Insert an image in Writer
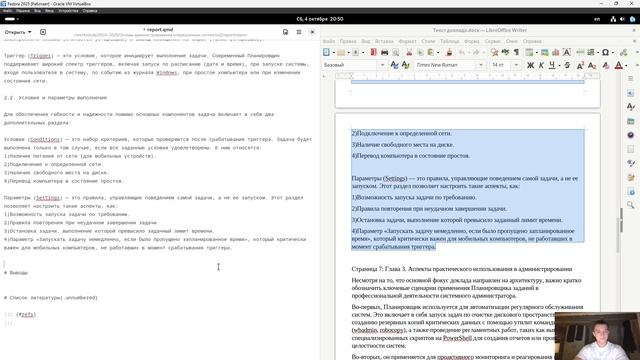The width and height of the screenshot is (640, 360). (544, 52)
